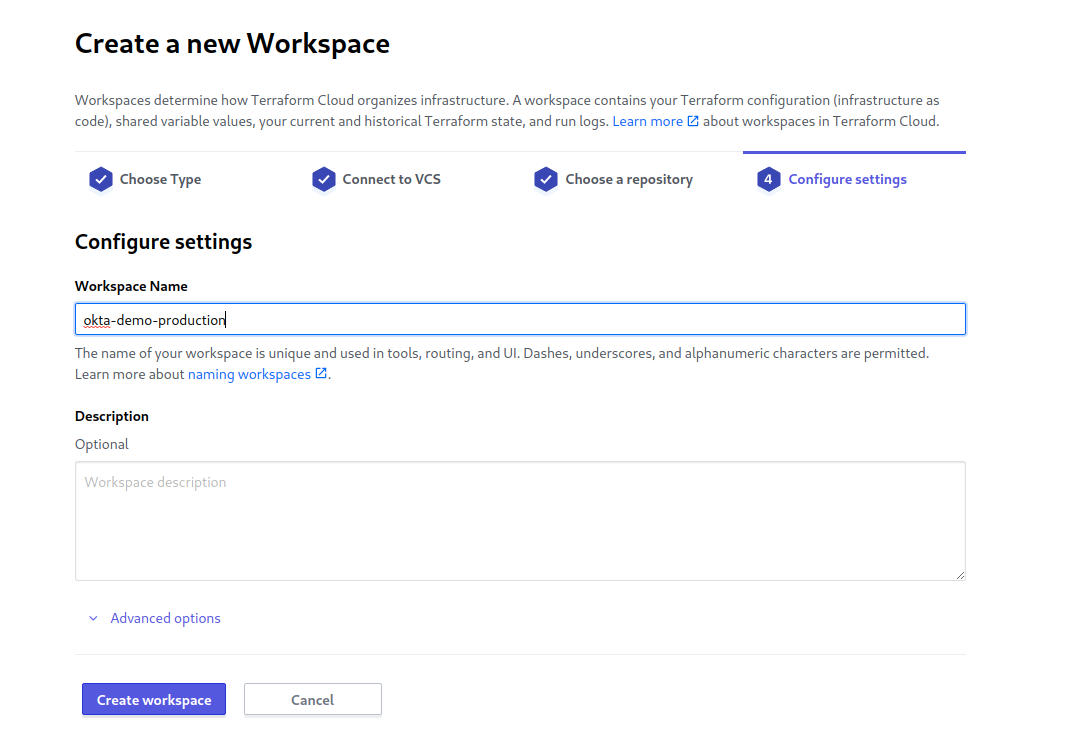1081x736 pixels.
Task: Open the naming workspaces link
Action: (x=249, y=374)
